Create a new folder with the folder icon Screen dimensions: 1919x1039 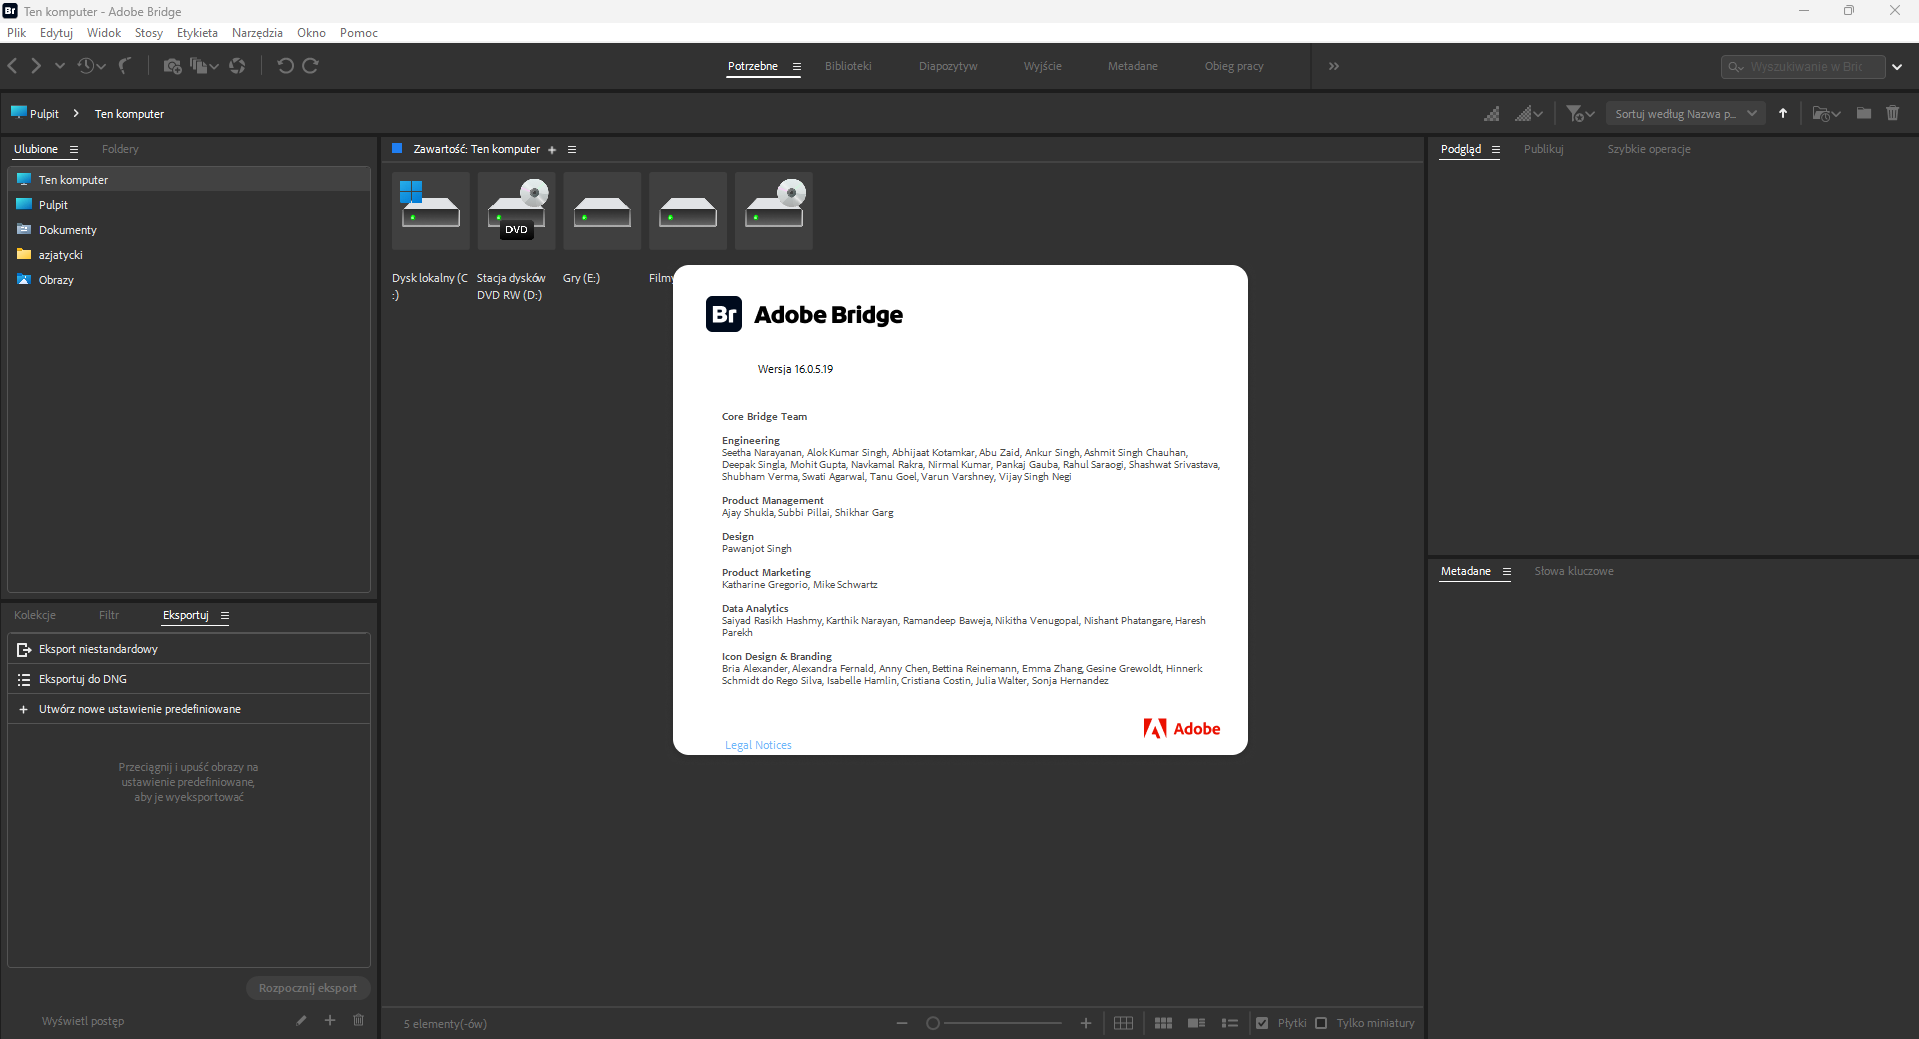pyautogui.click(x=1864, y=114)
